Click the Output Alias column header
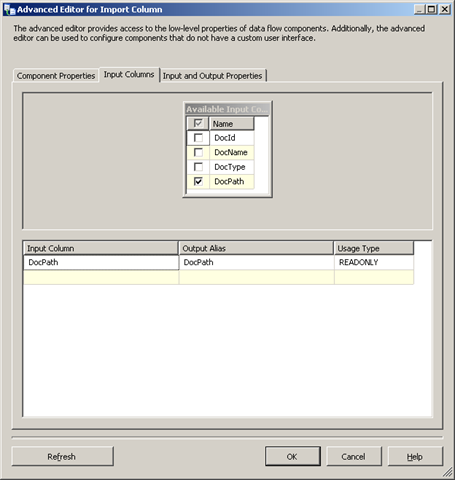455x480 pixels. pos(256,248)
